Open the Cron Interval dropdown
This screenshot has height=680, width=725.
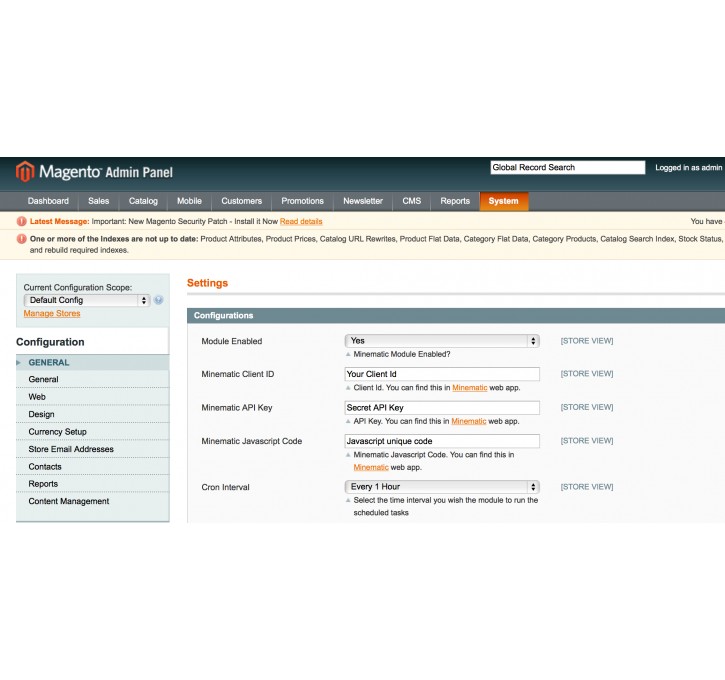(x=442, y=487)
